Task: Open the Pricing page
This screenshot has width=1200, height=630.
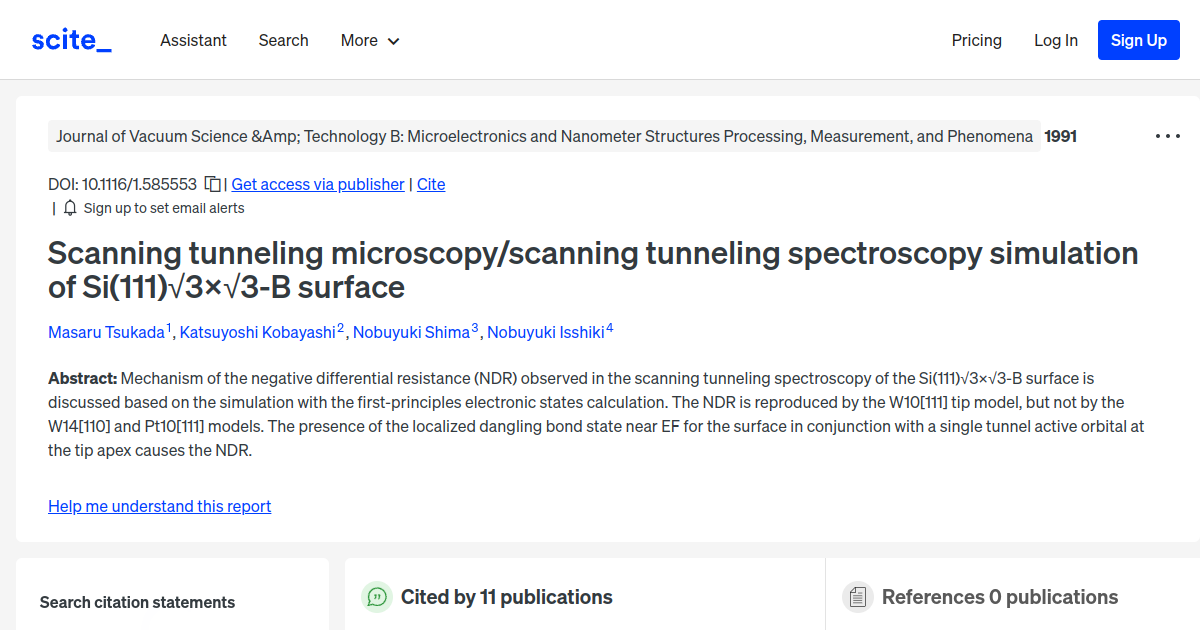Action: pyautogui.click(x=976, y=40)
